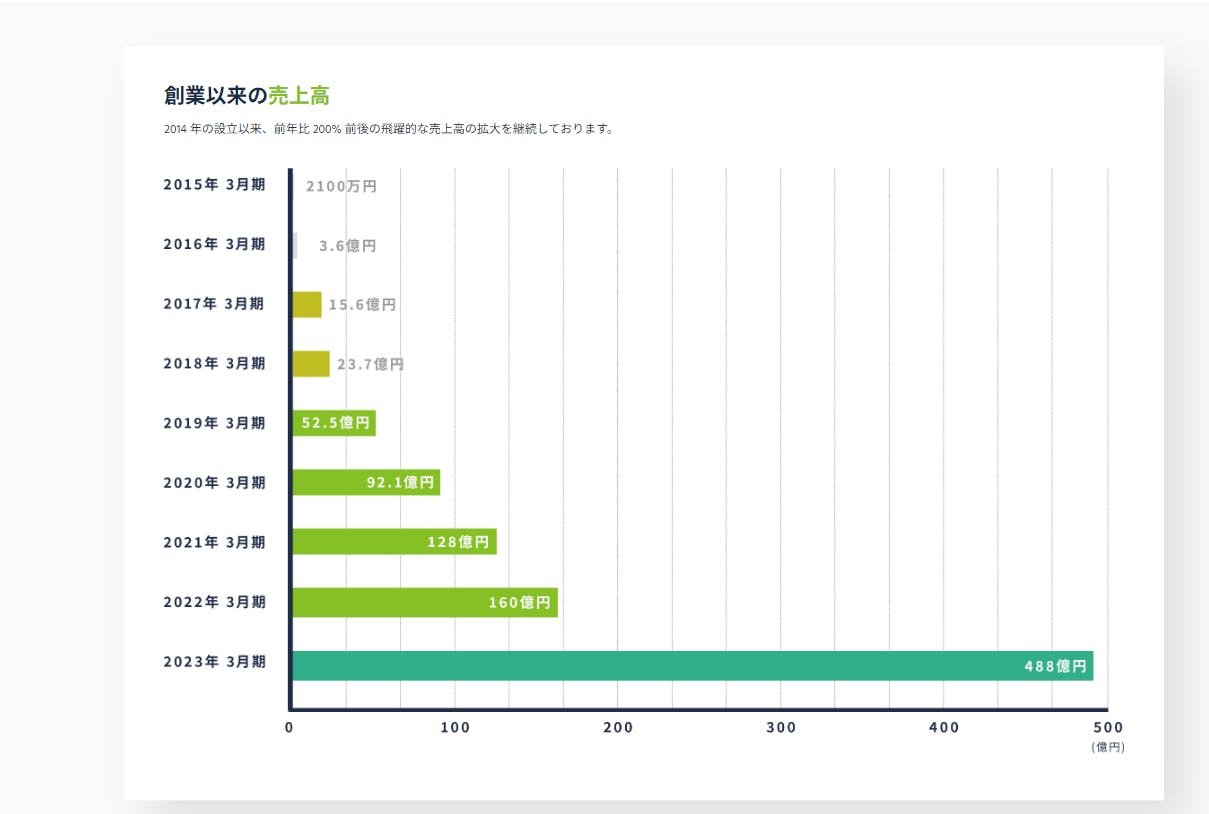Viewport: 1209px width, 814px height.
Task: Click the olive bar for 2017年 3月期
Action: pos(306,304)
